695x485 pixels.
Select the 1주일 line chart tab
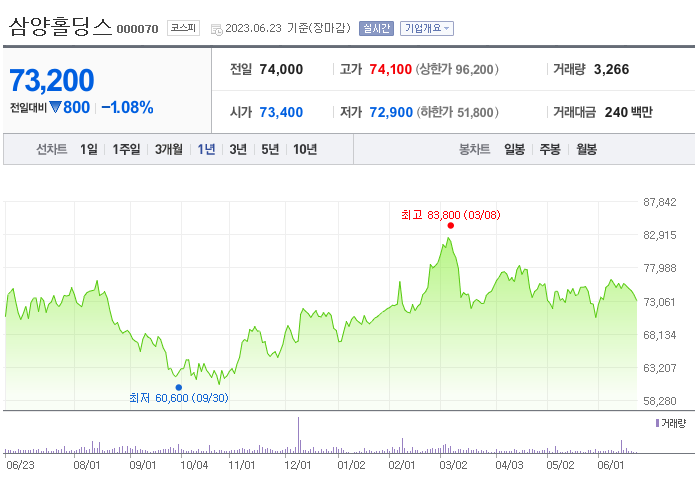126,149
